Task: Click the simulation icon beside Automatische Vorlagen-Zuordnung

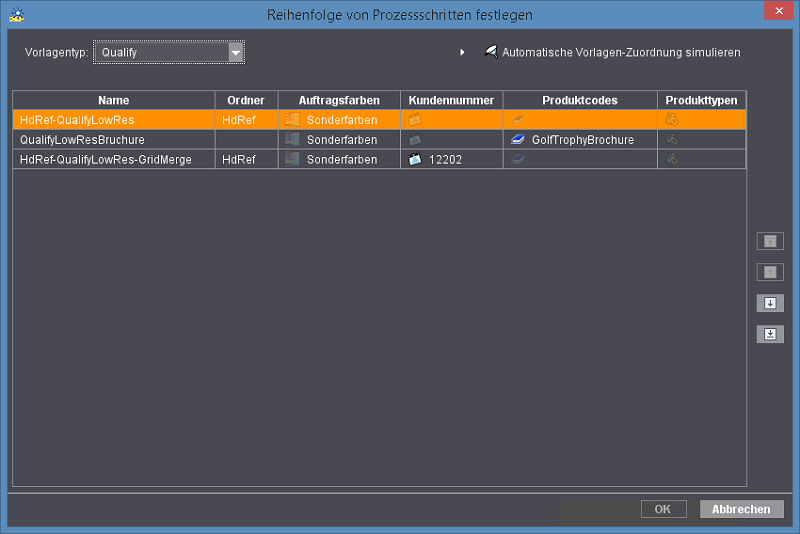Action: tap(490, 52)
